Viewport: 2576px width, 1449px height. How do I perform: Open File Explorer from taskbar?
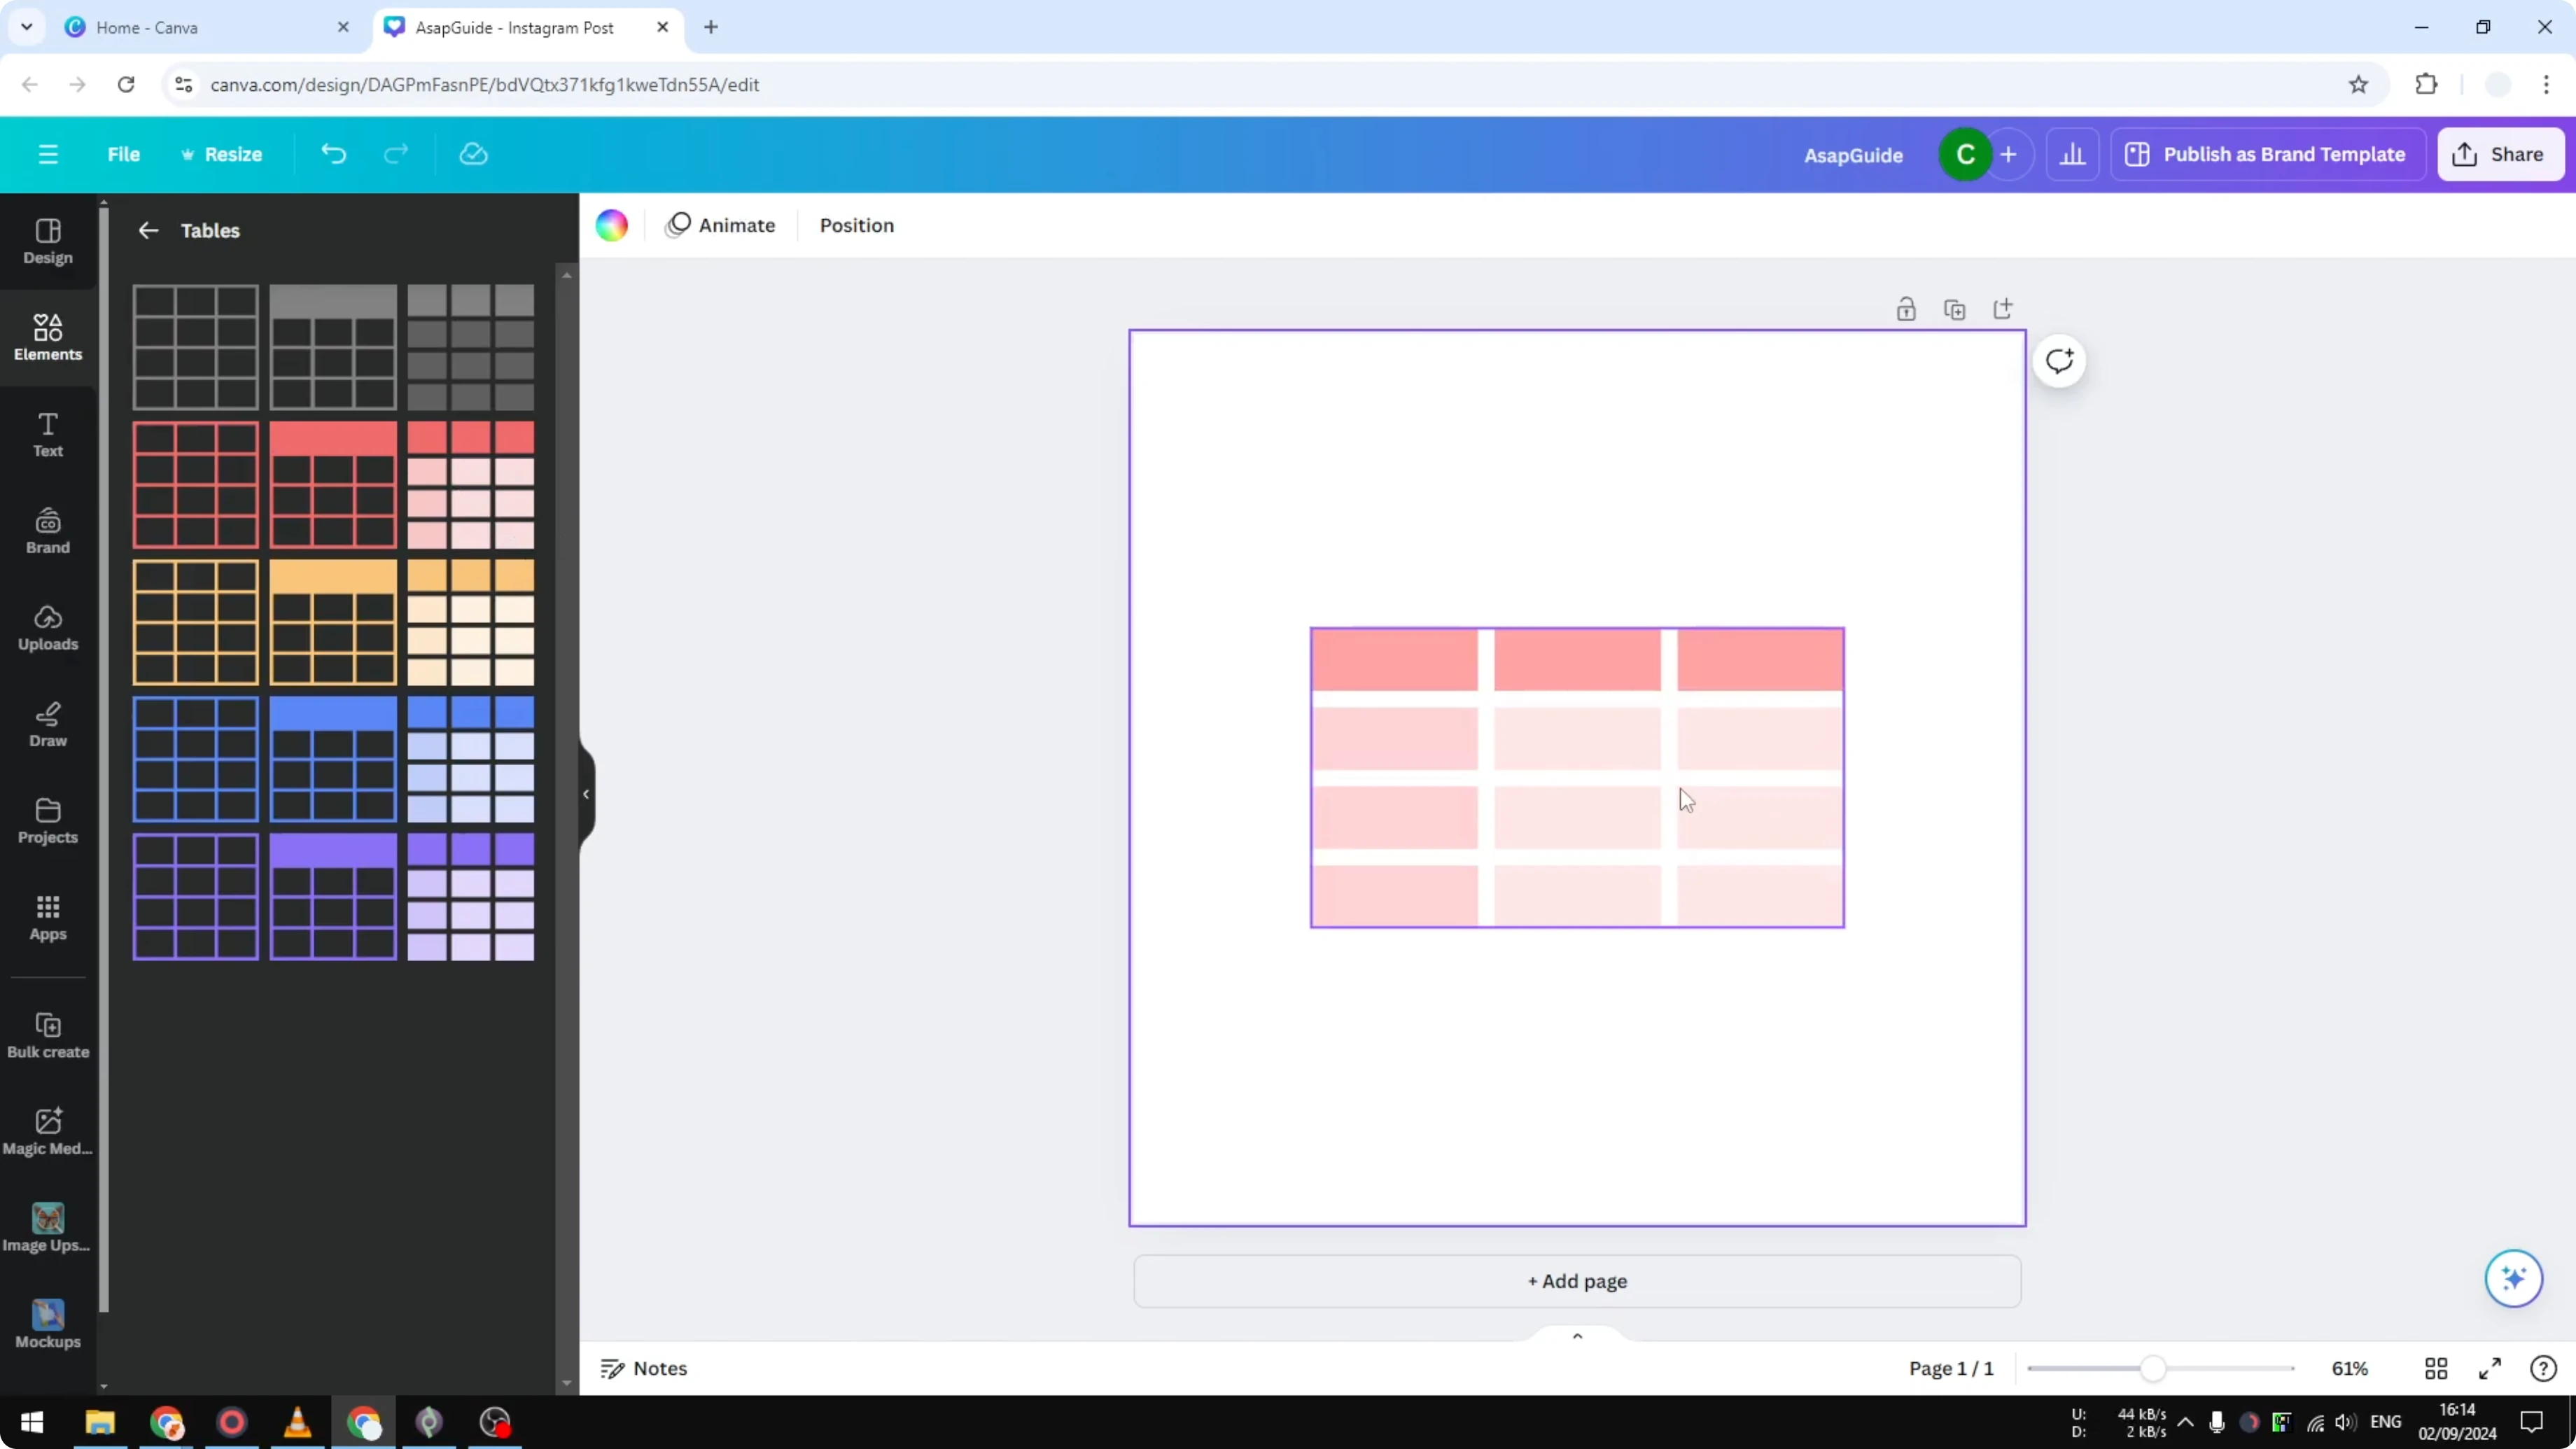(100, 1422)
